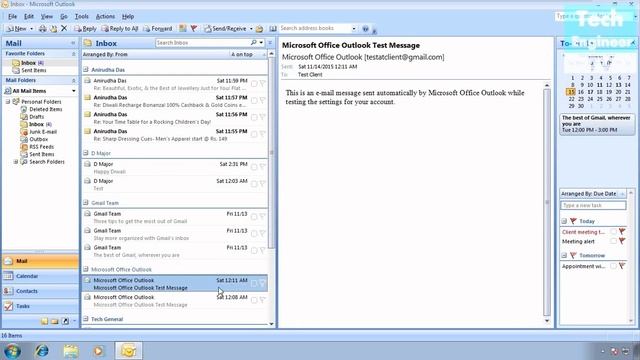This screenshot has height=360, width=640.
Task: Toggle flag on Anirudha Das 11:57 PM message
Action: (x=262, y=100)
